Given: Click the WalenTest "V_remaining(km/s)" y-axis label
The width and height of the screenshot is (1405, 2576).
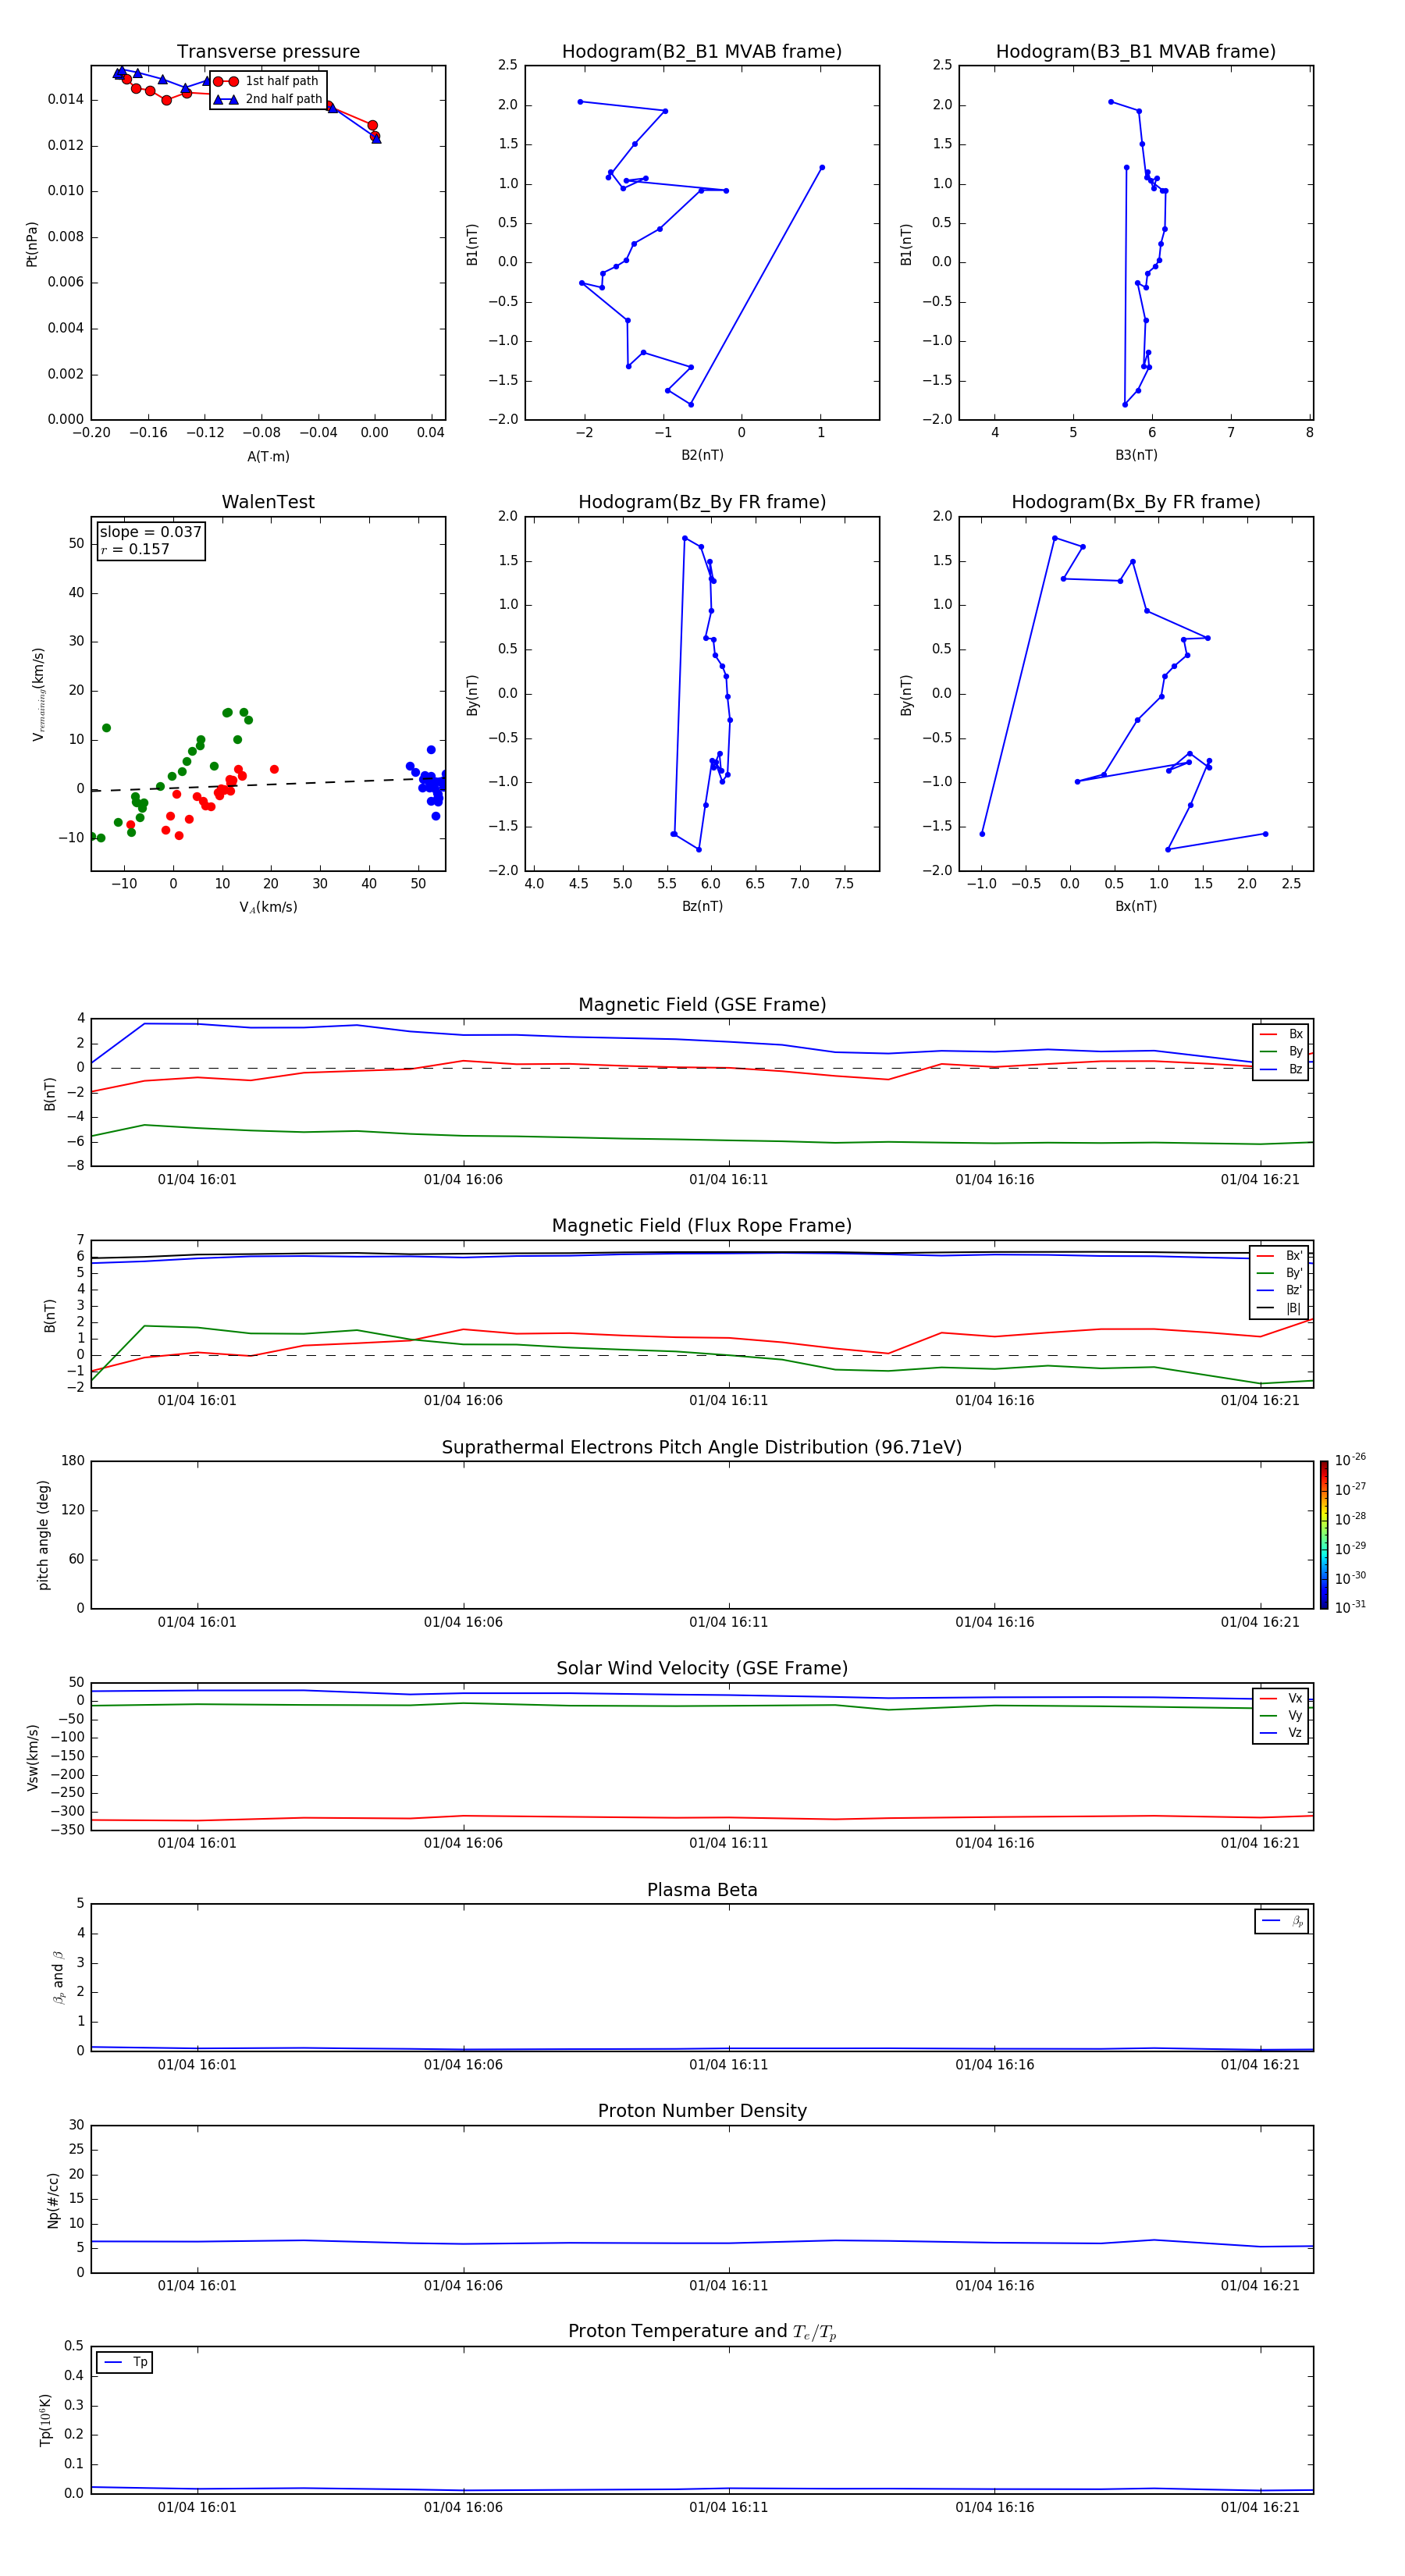Looking at the screenshot, I should point(38,694).
